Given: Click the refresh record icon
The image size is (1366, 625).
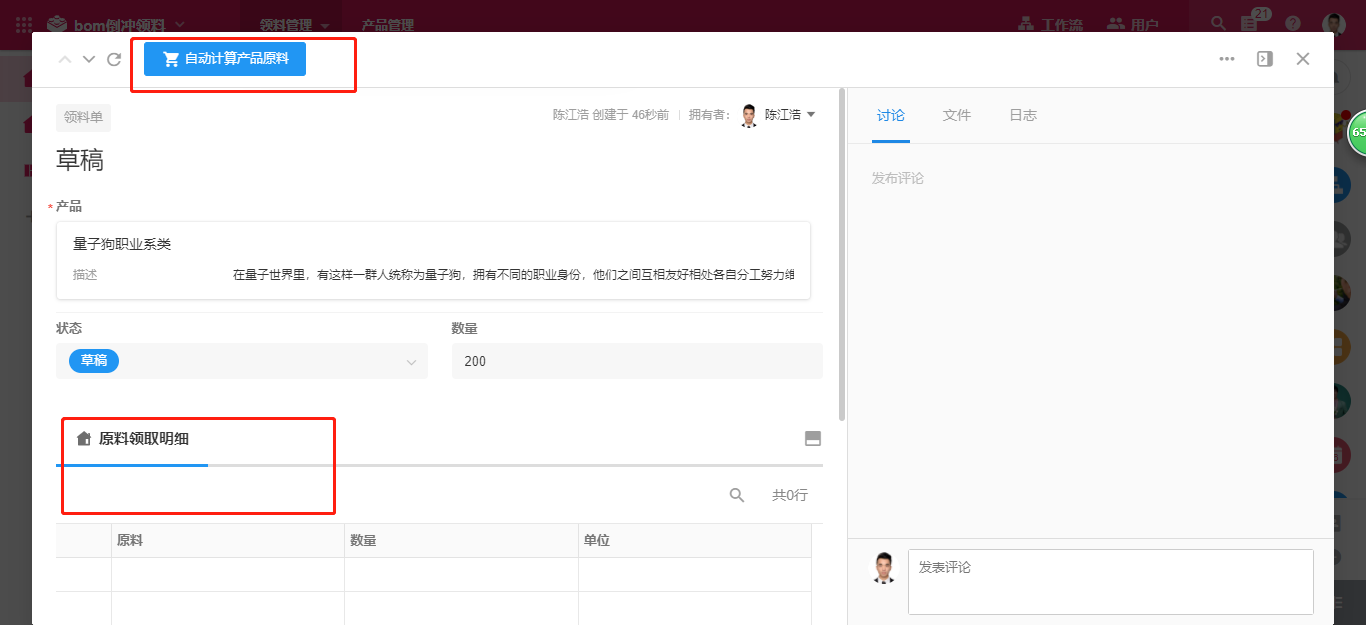Looking at the screenshot, I should point(114,59).
